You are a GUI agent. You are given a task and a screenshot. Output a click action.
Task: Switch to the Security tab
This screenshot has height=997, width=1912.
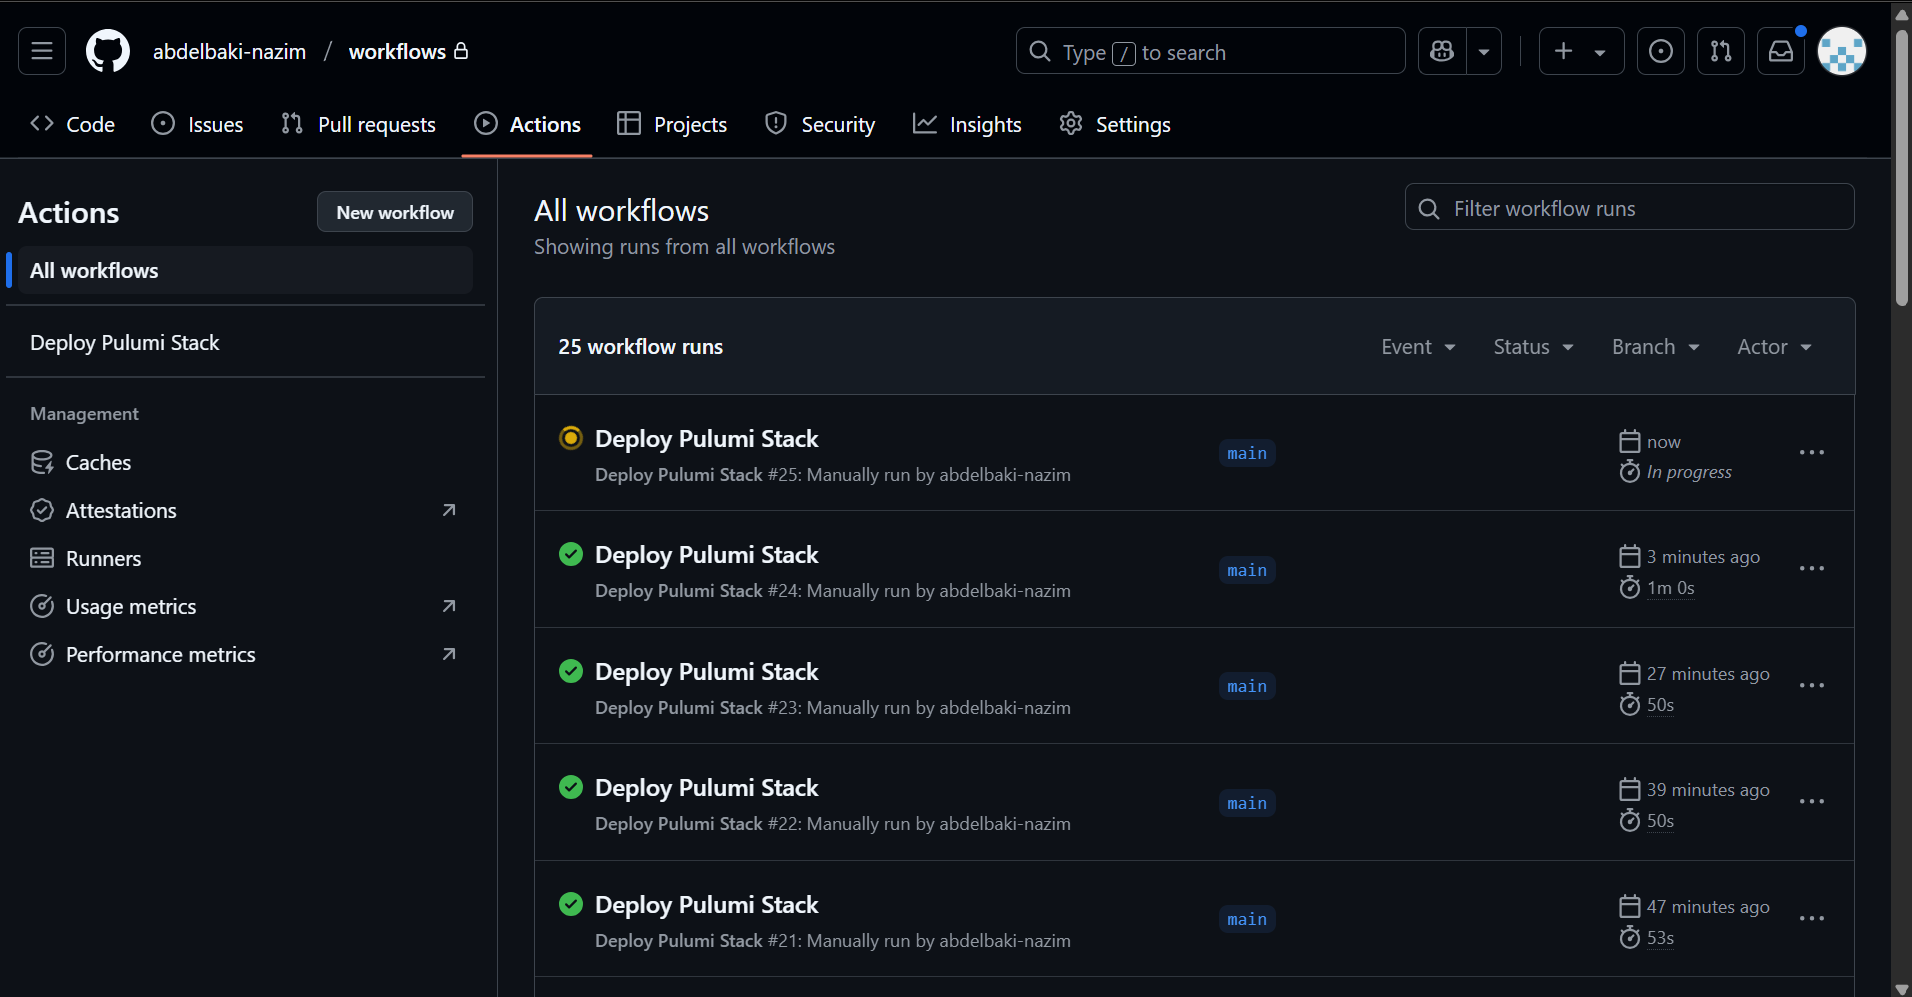[x=820, y=124]
